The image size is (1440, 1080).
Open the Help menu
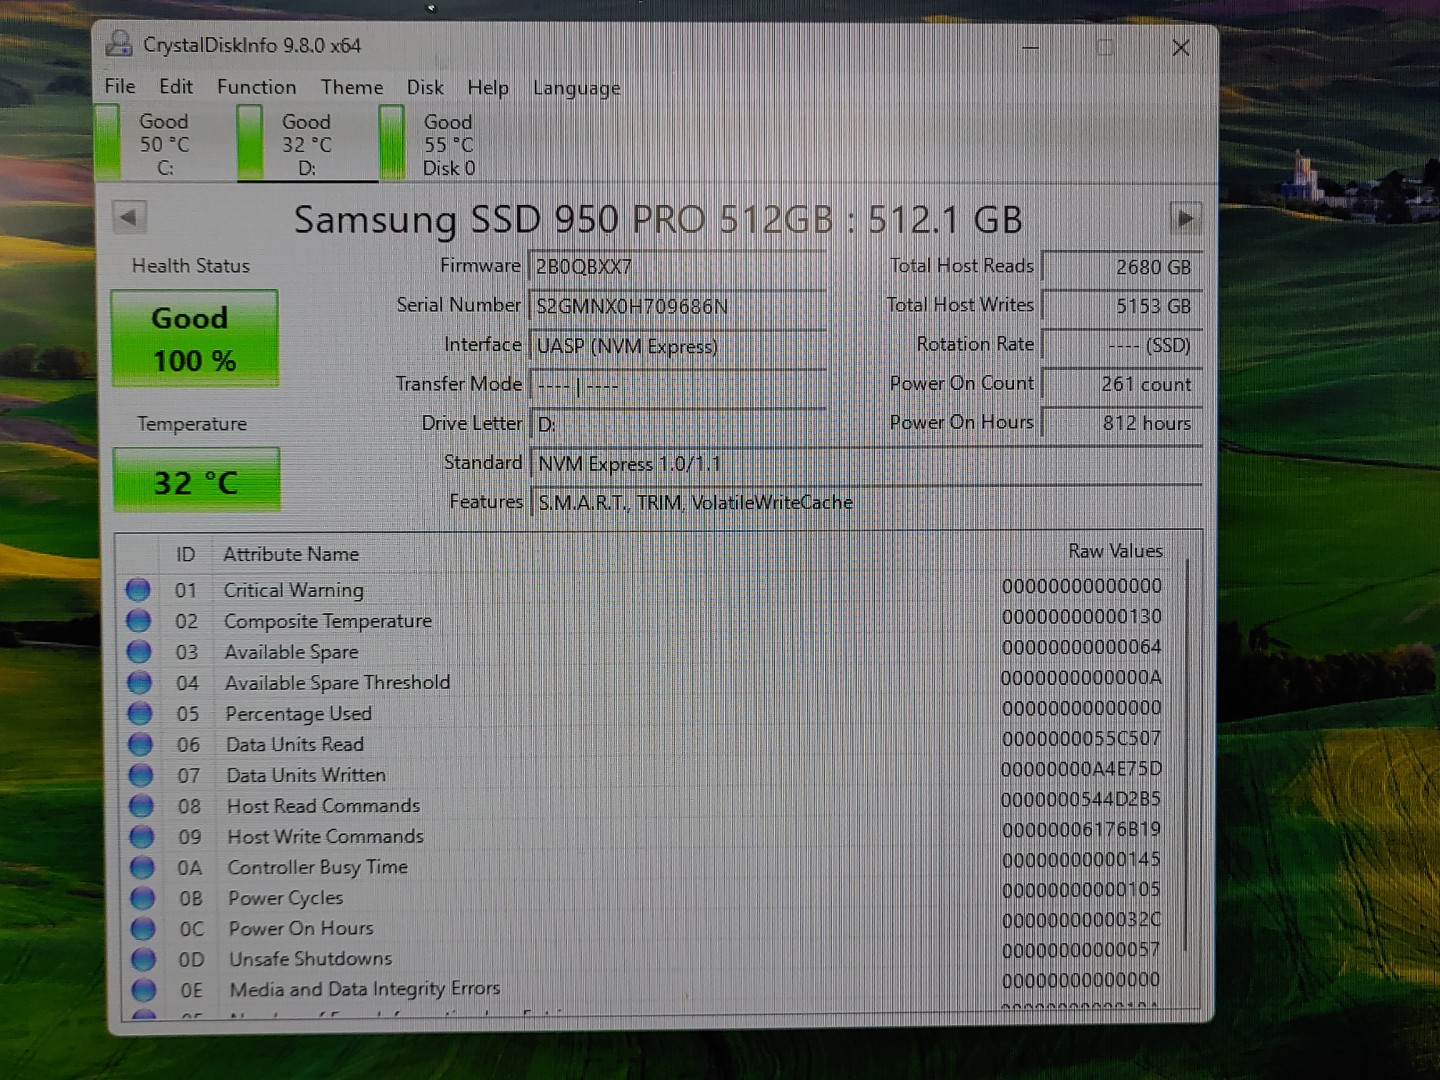488,88
